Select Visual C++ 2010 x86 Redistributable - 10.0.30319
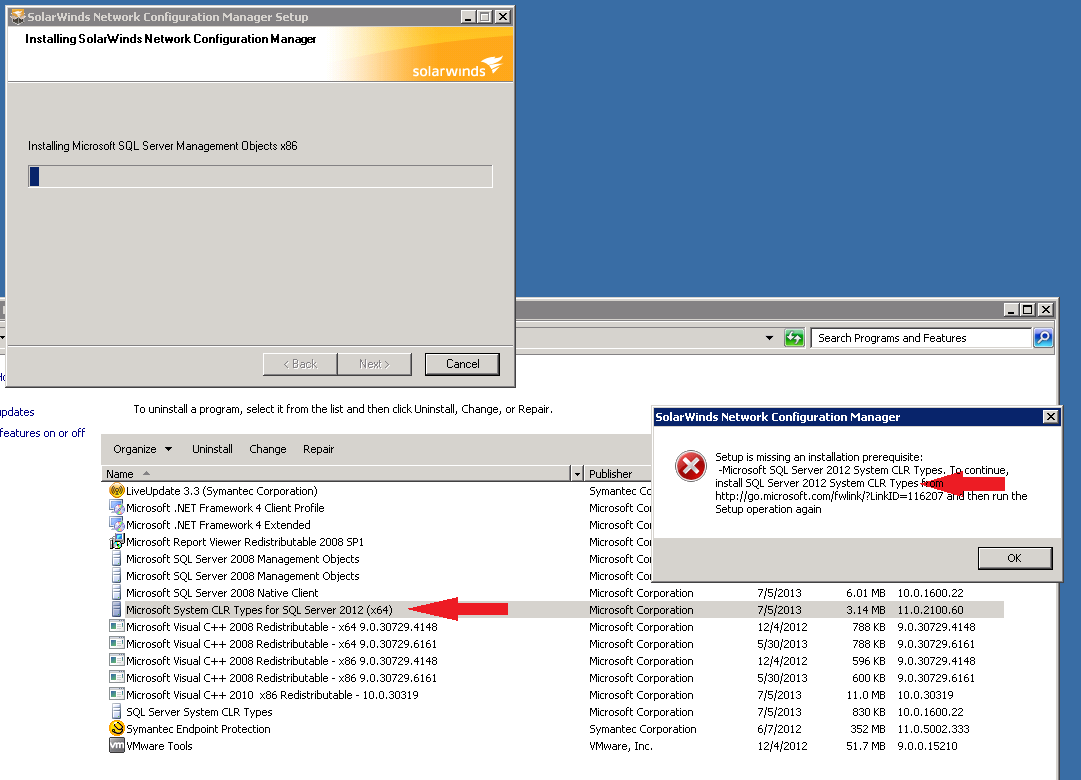1081x780 pixels. tap(272, 694)
